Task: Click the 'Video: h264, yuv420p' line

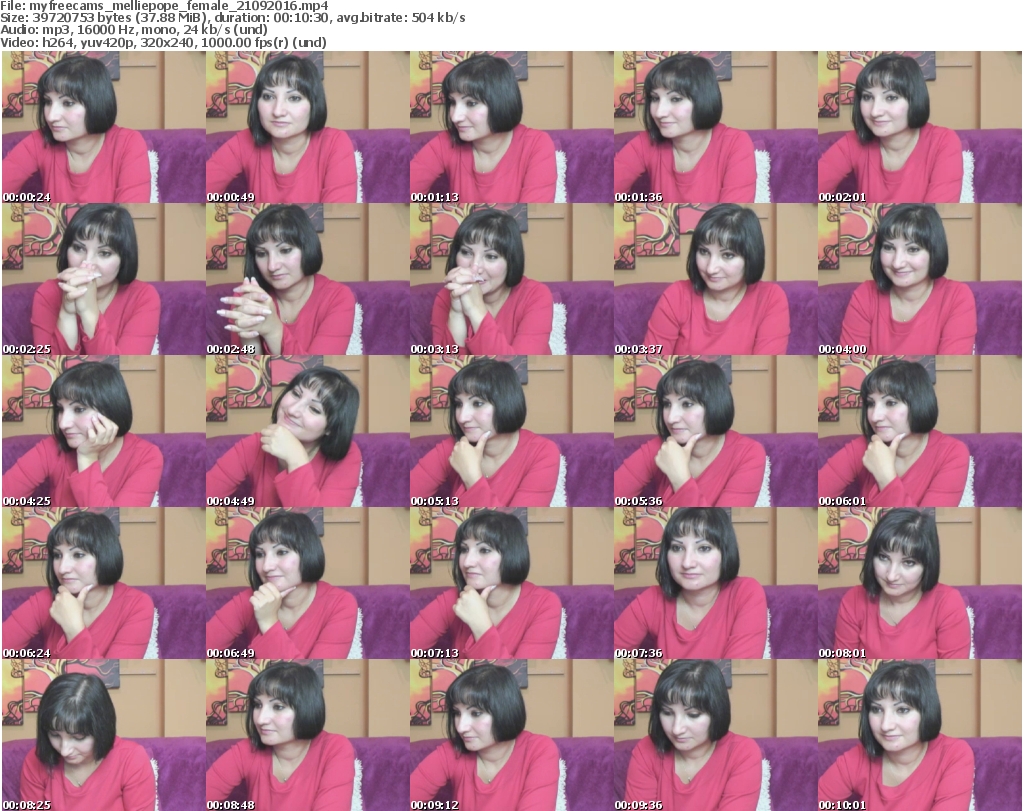Action: tap(163, 42)
